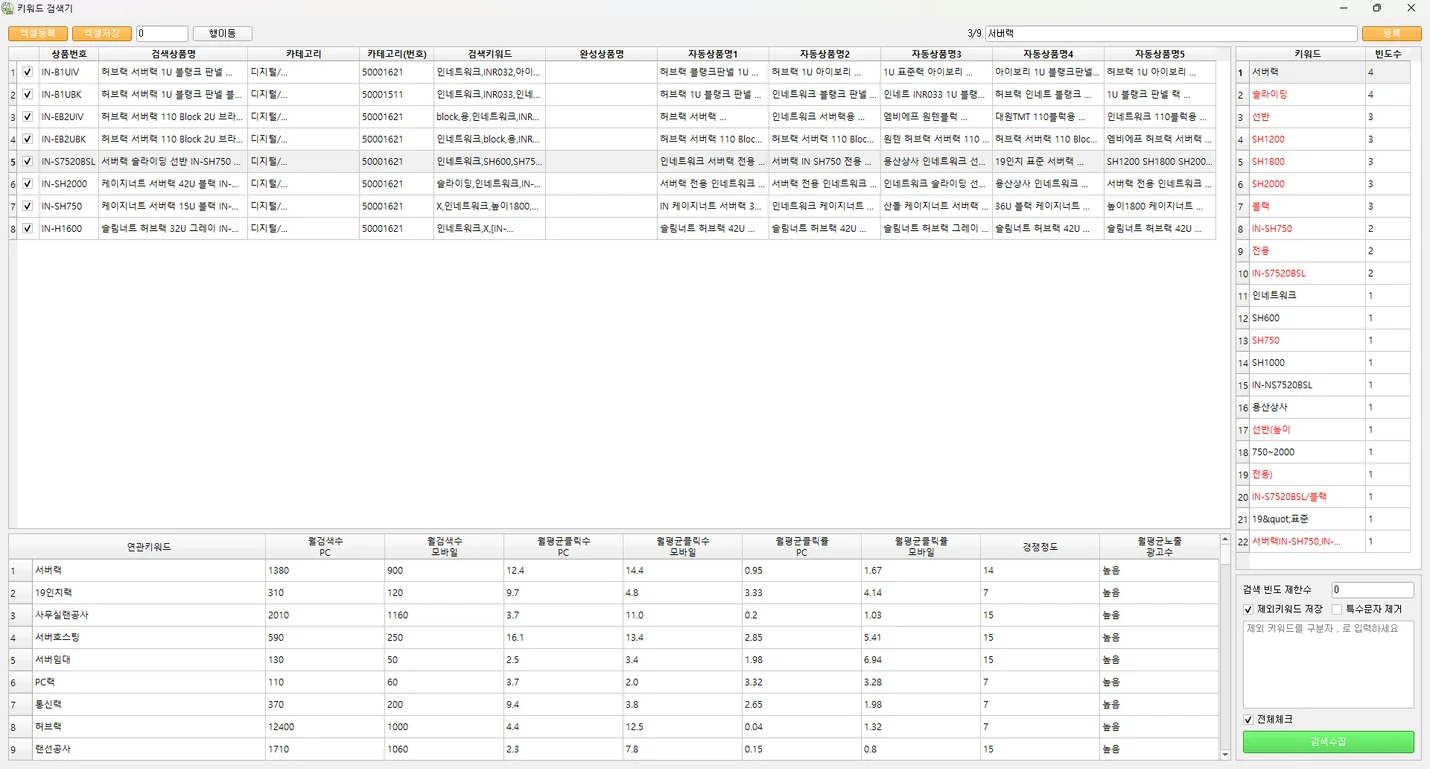Click the 완성상품명 column header
Image resolution: width=1430 pixels, height=769 pixels.
602,54
